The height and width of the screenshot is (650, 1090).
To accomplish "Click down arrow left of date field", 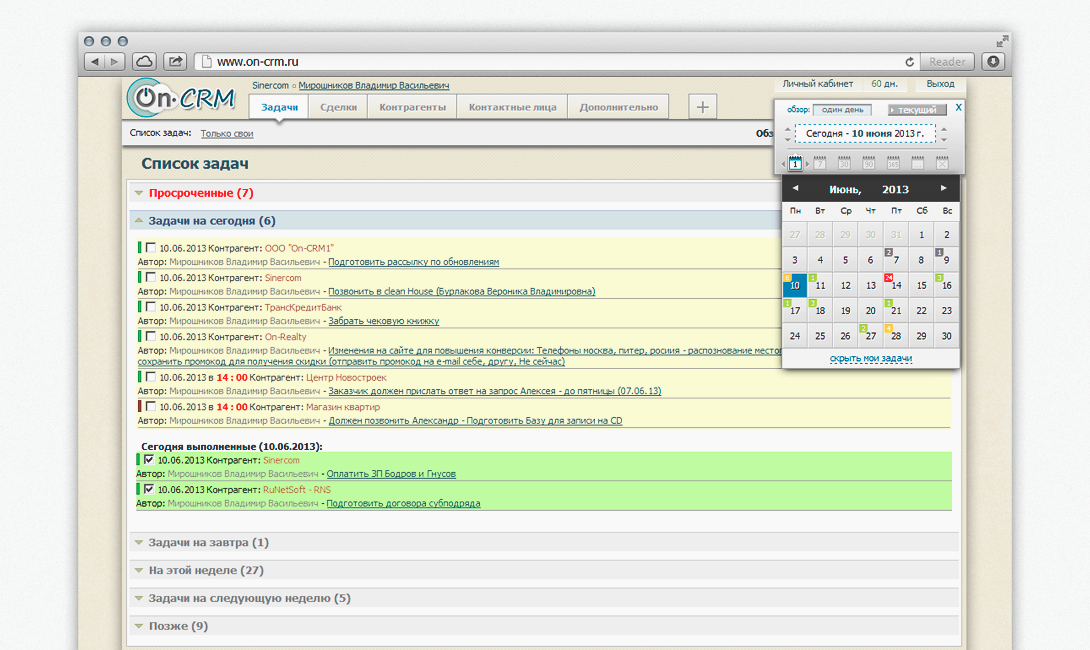I will tap(788, 139).
